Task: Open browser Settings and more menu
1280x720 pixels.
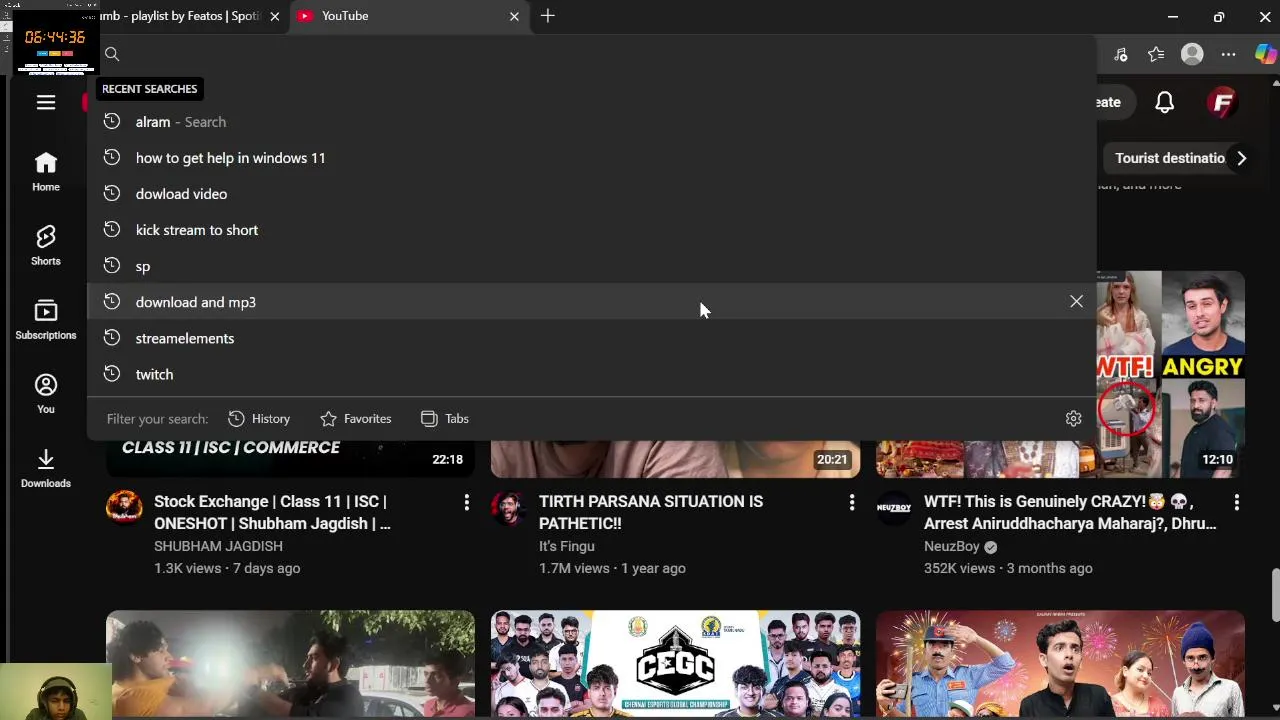Action: point(1229,54)
